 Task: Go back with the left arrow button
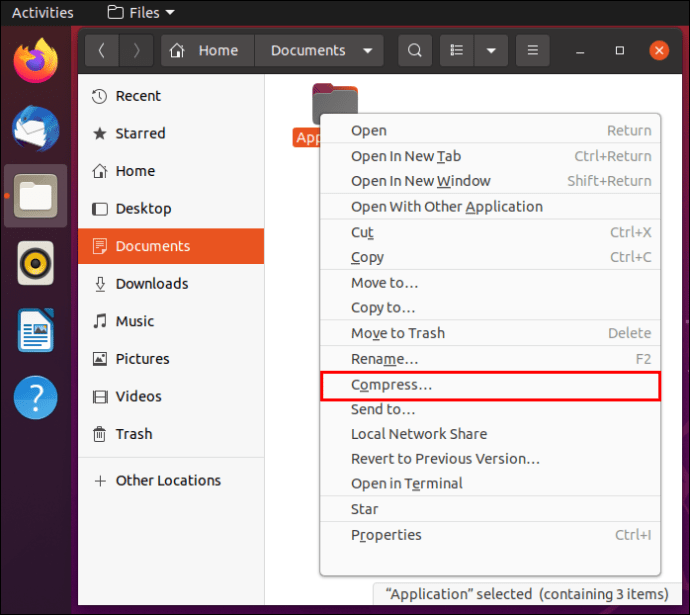click(102, 51)
